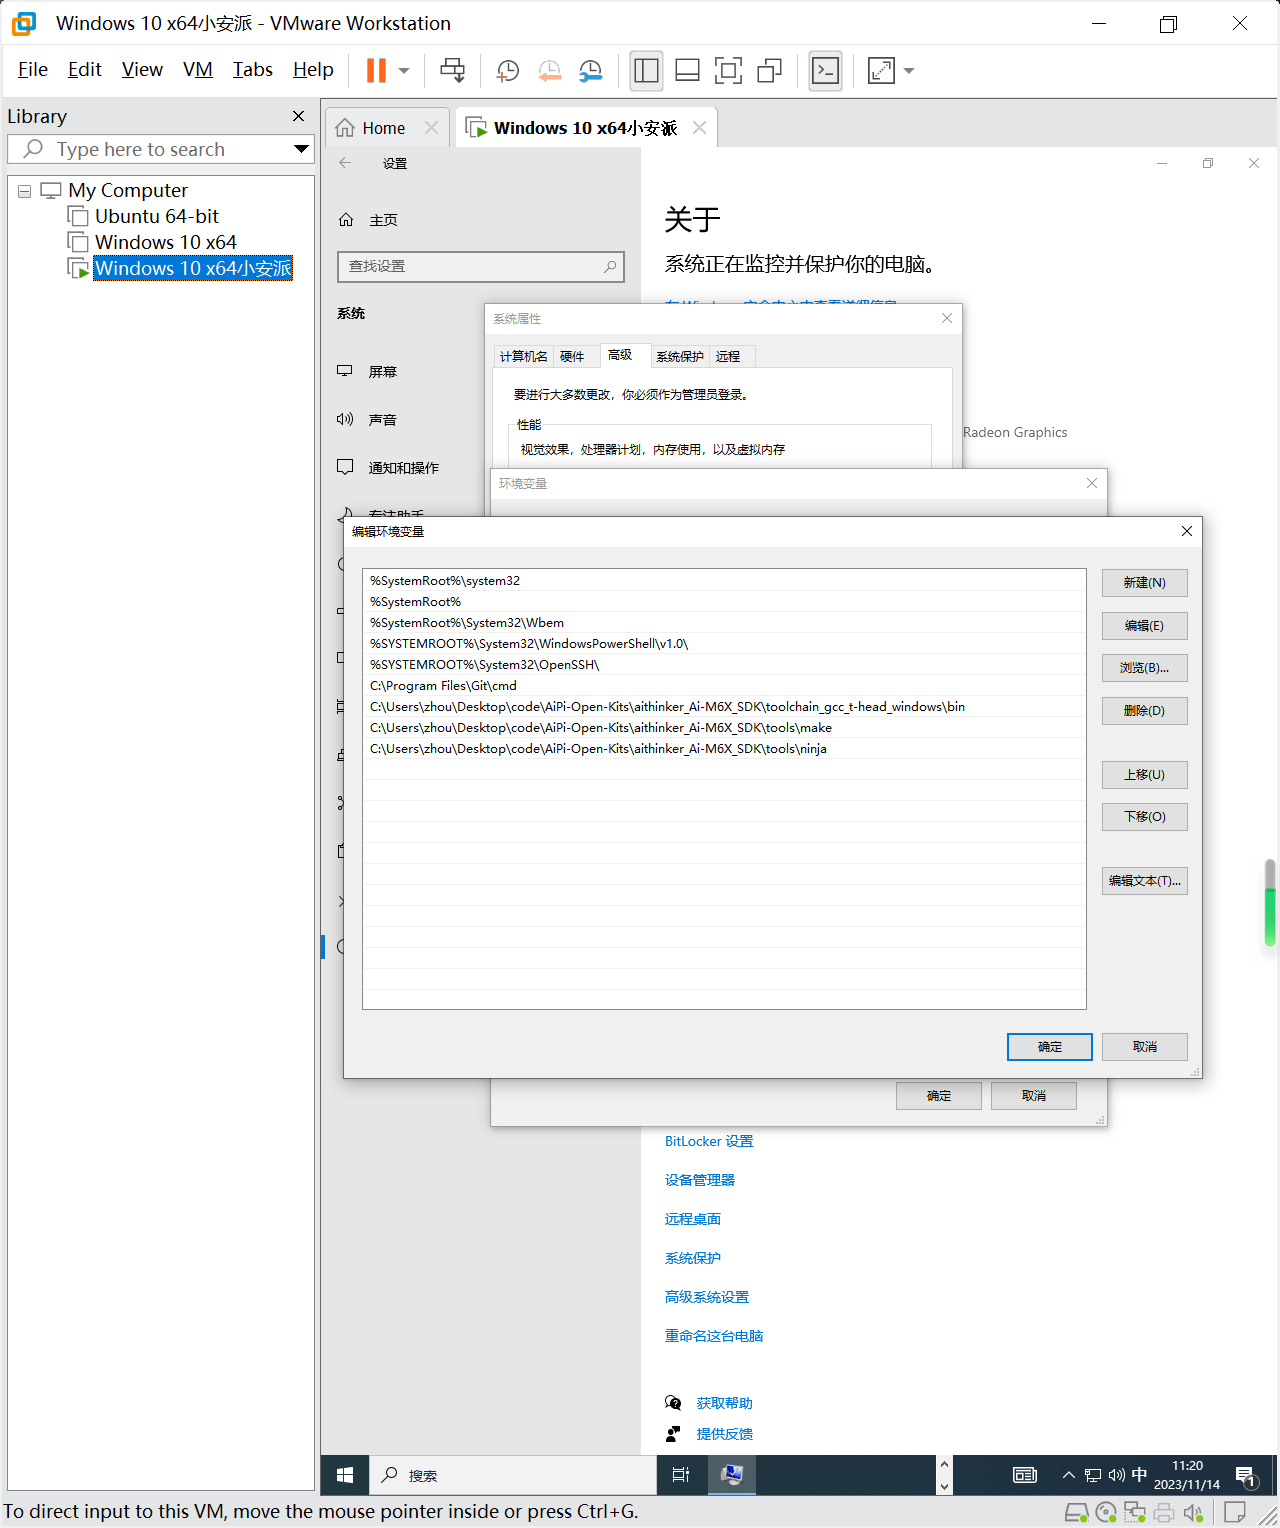The height and width of the screenshot is (1528, 1280).
Task: Click the system properties taskbar app icon
Action: pyautogui.click(x=732, y=1475)
